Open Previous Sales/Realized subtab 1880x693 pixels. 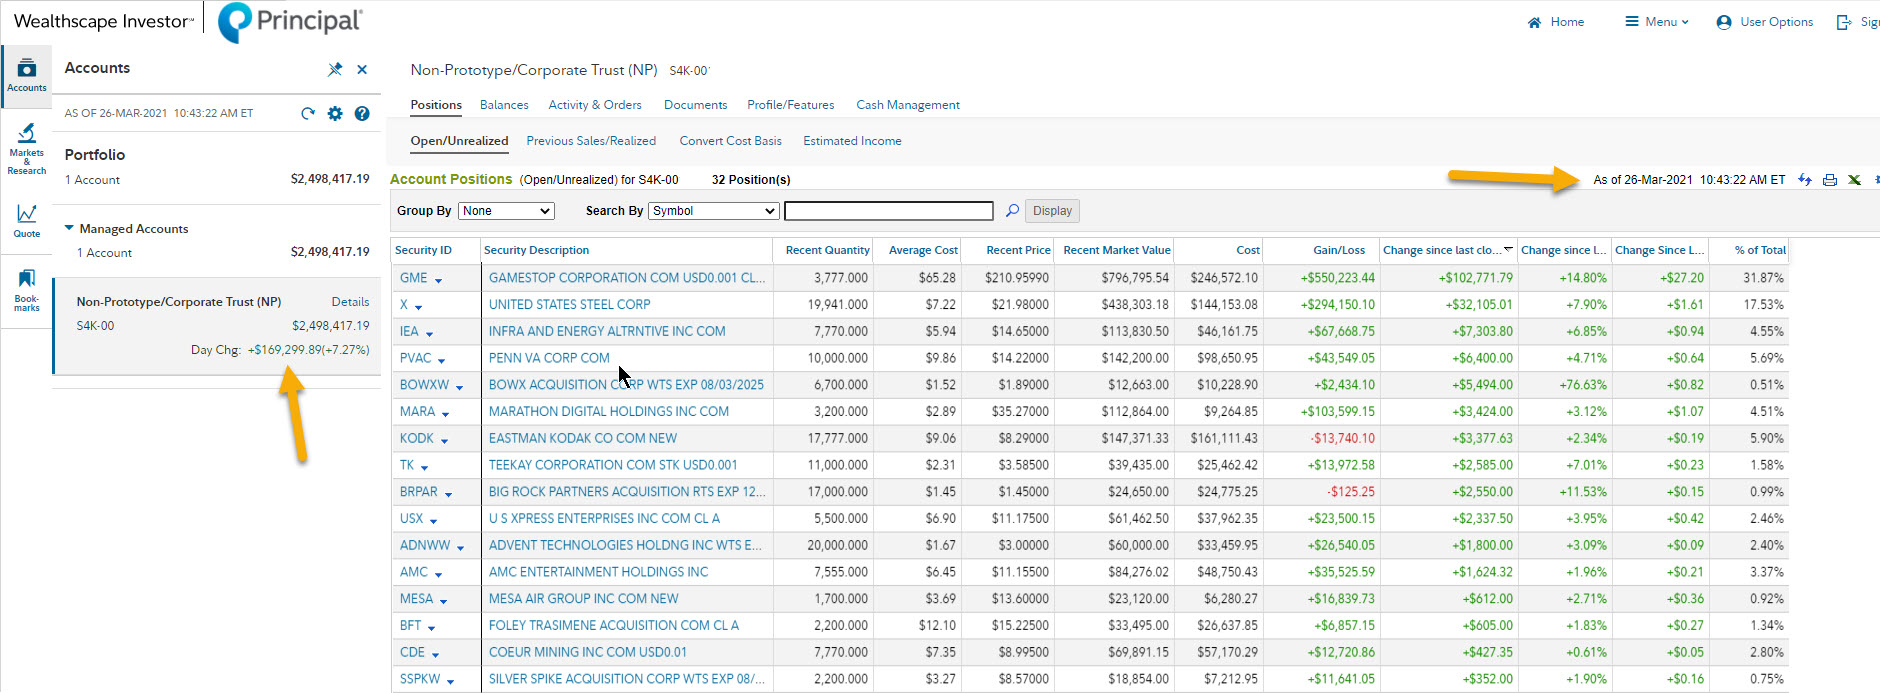coord(591,141)
